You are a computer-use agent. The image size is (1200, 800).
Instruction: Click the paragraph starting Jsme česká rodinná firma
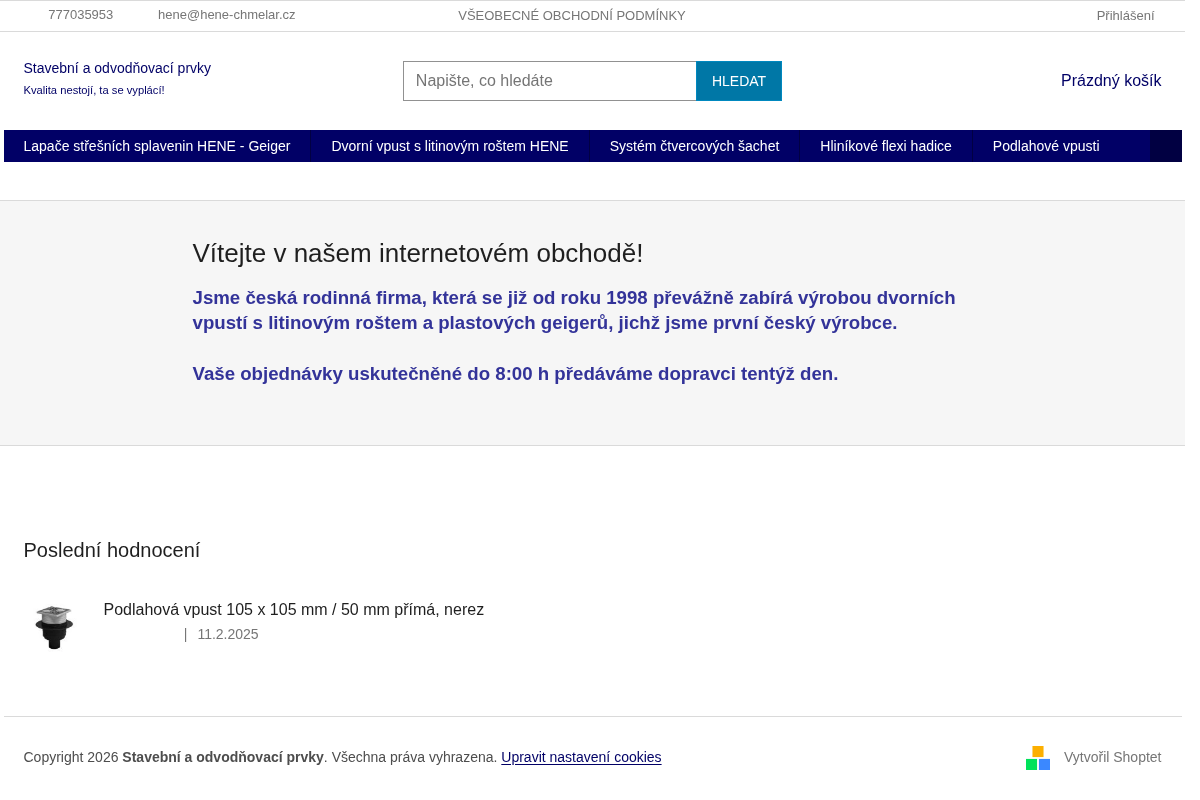(574, 310)
